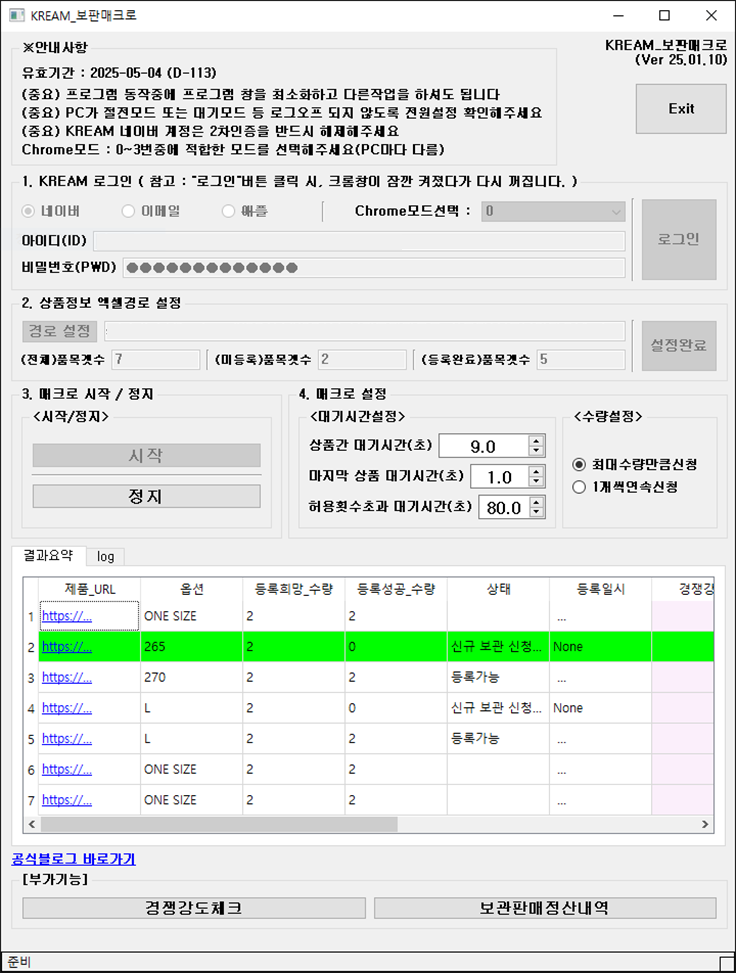Minimize the KREAM window
This screenshot has width=736, height=973.
pos(618,16)
